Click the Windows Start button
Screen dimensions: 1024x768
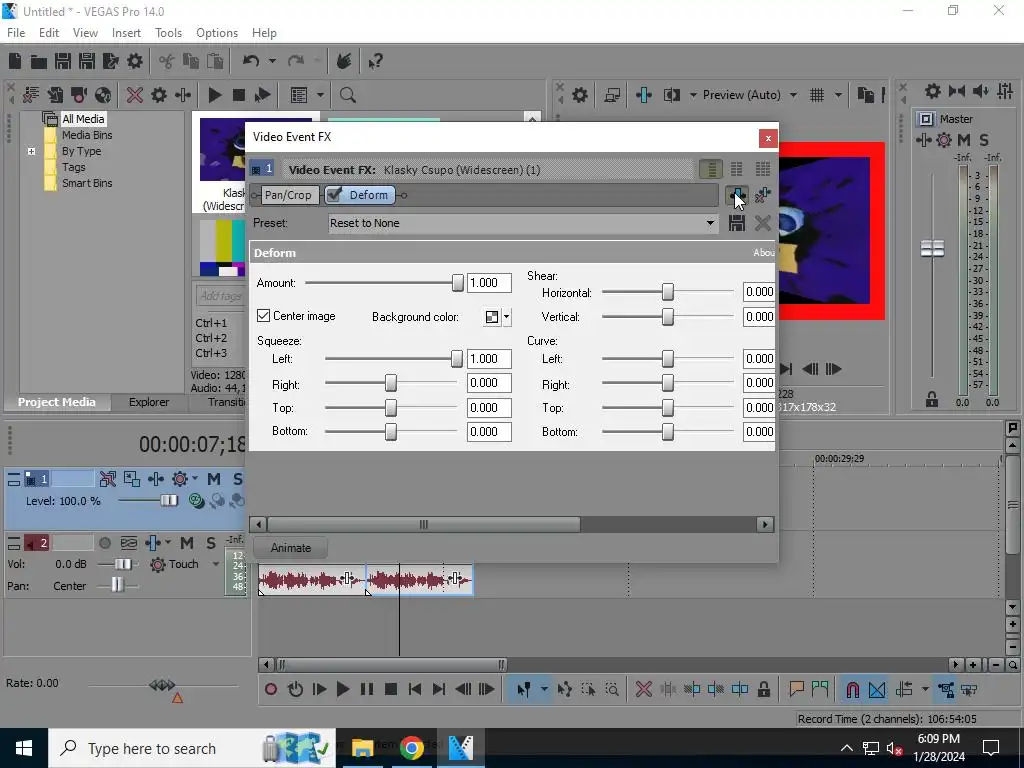[24, 748]
